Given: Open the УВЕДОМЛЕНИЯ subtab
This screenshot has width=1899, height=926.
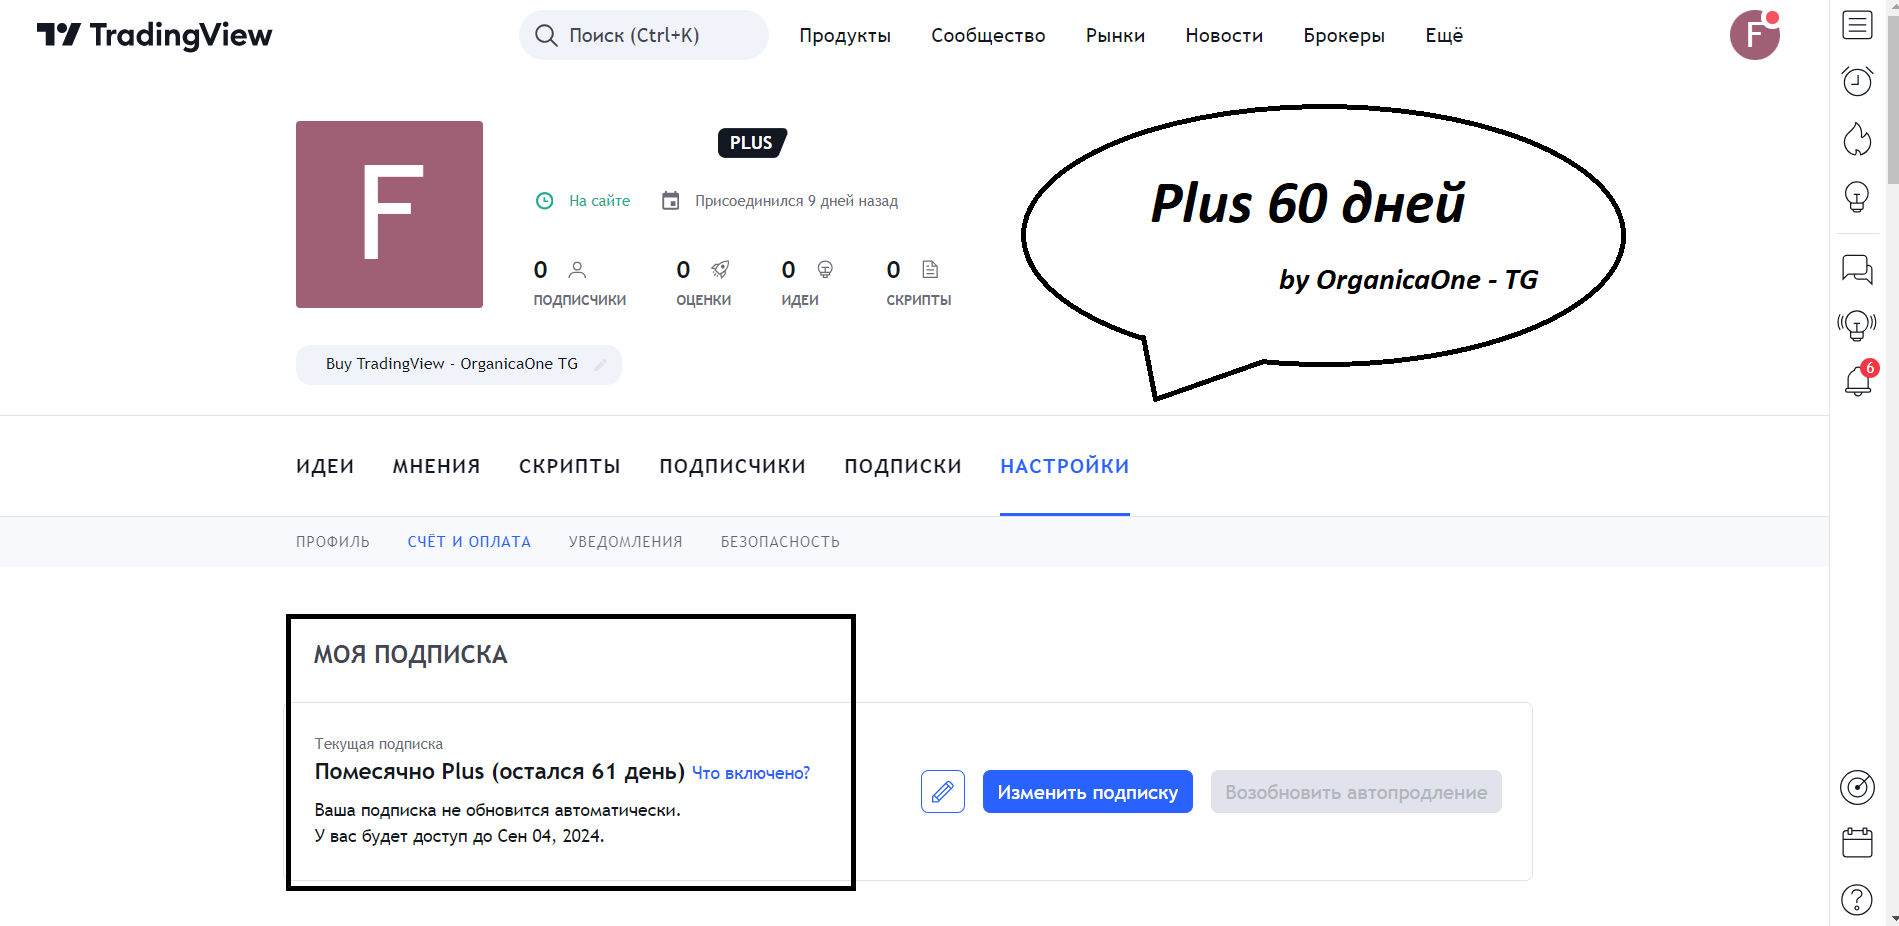Looking at the screenshot, I should pyautogui.click(x=626, y=542).
